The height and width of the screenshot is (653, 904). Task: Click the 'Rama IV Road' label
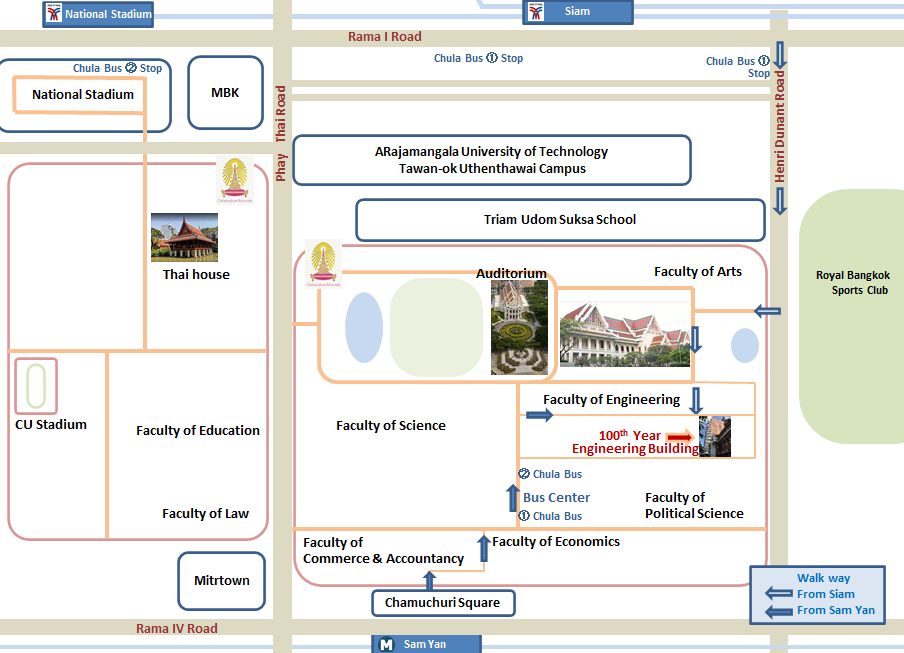pyautogui.click(x=177, y=628)
